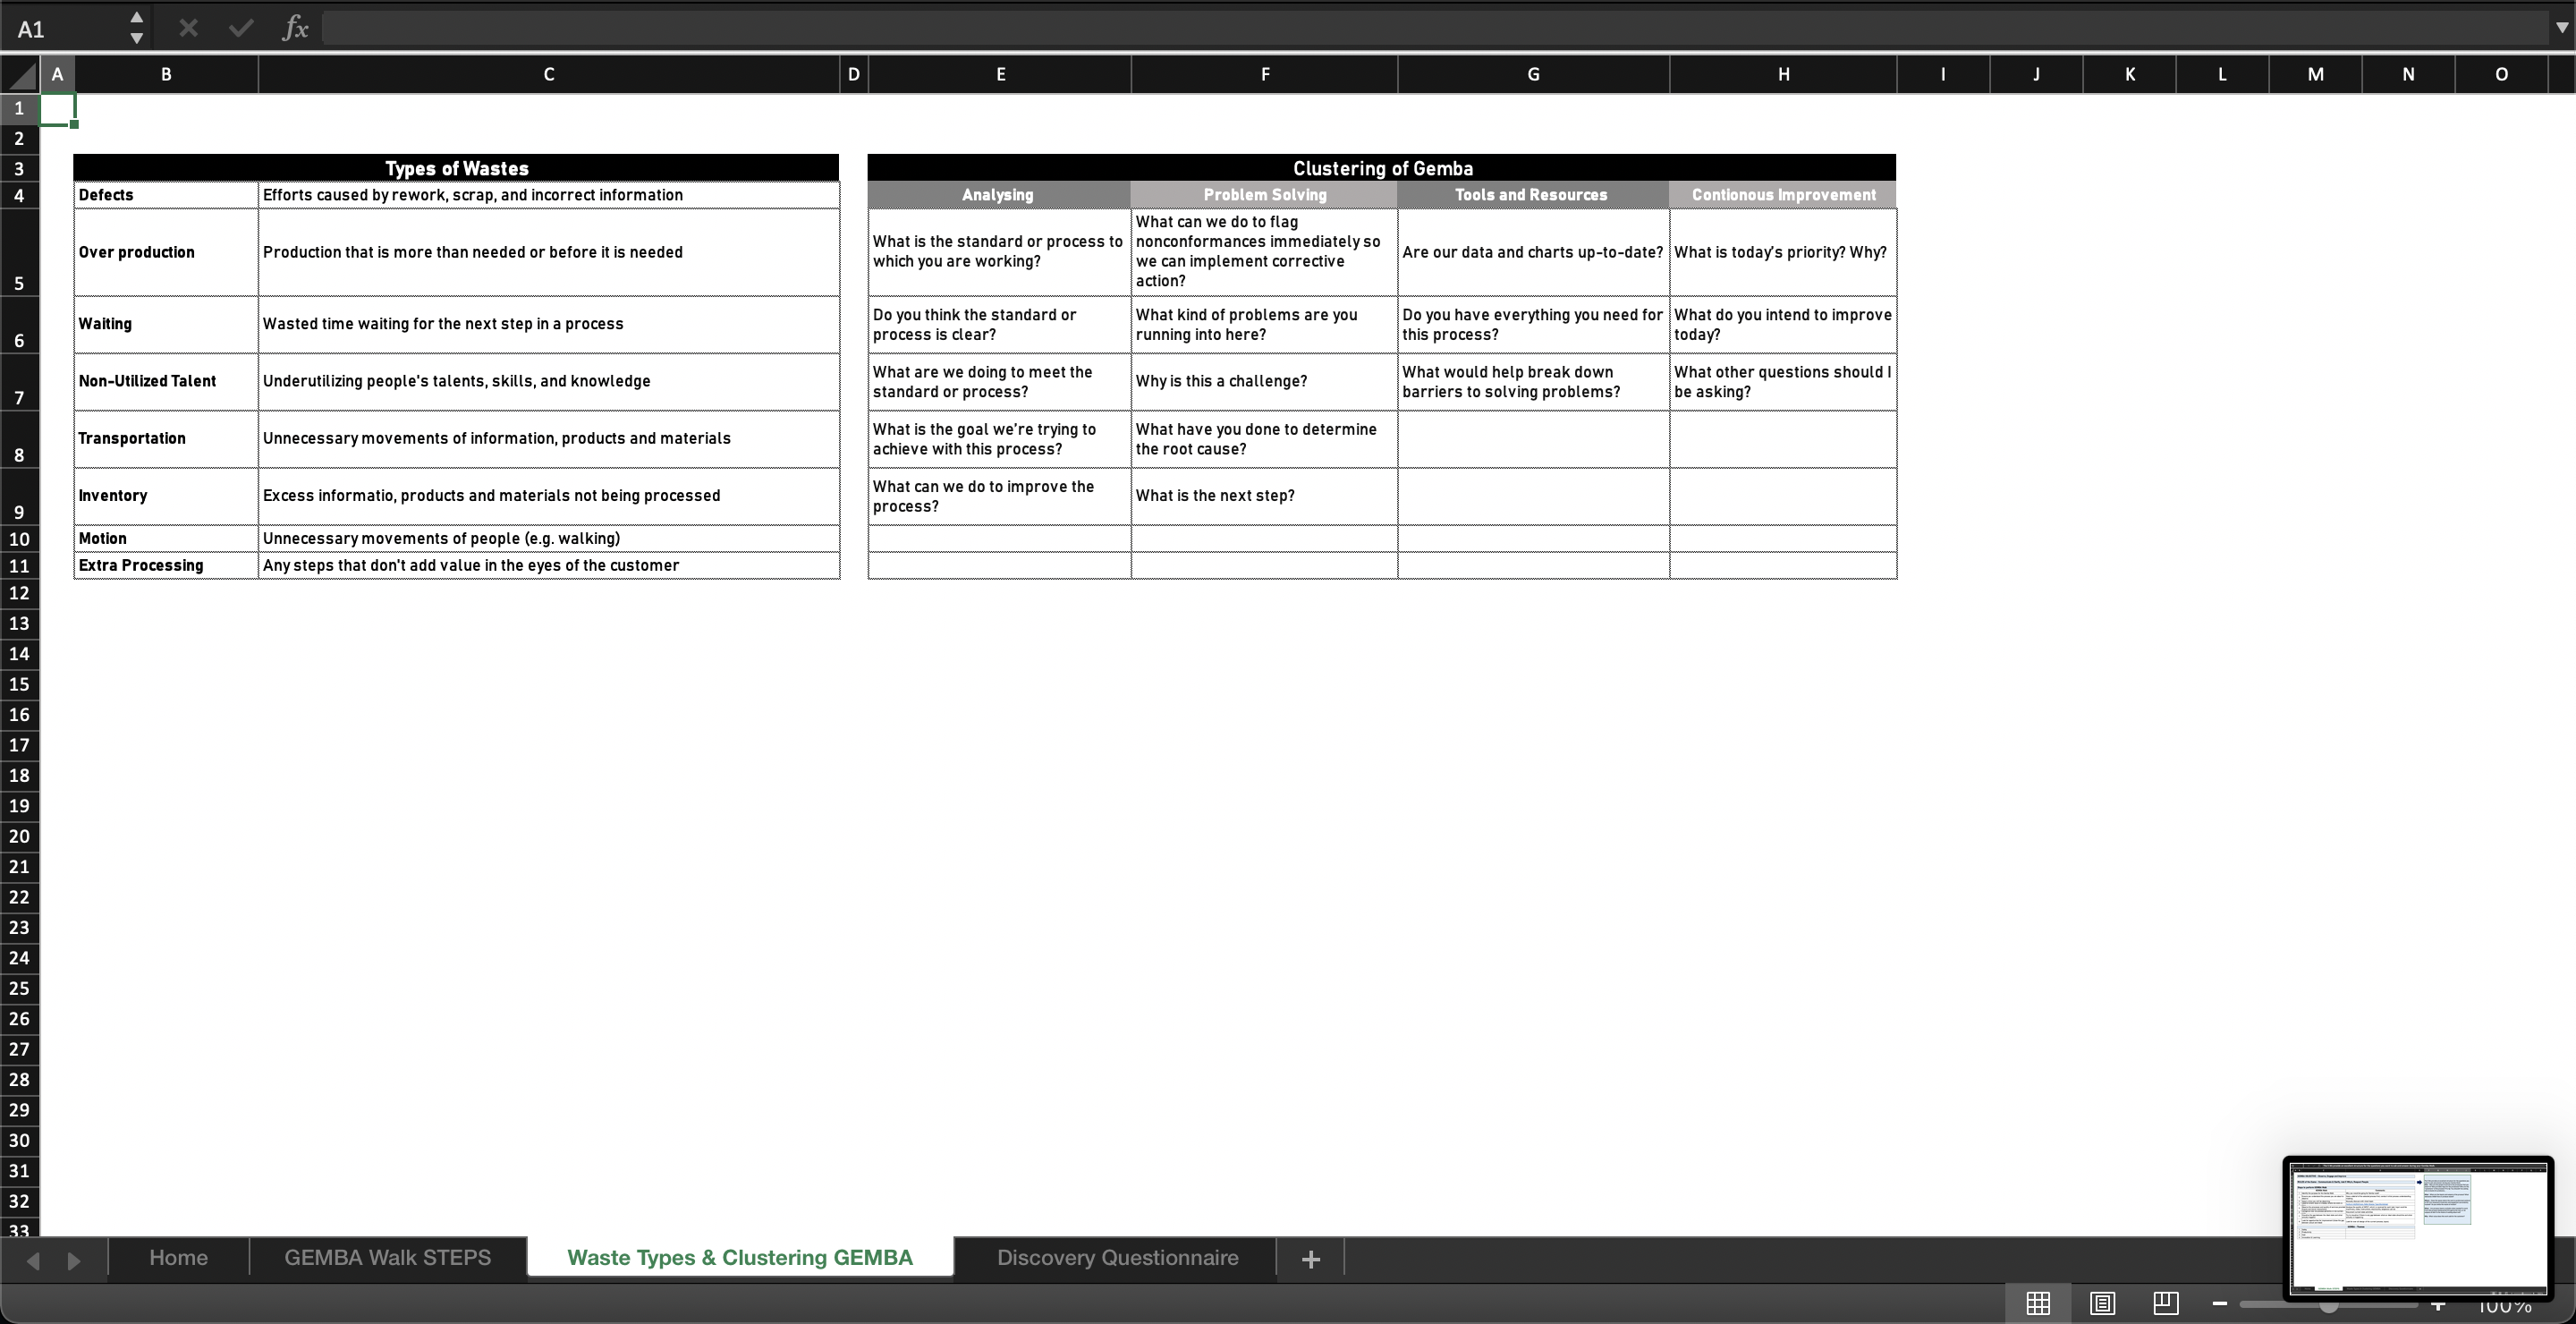Open the Home sheet tab
Image resolution: width=2576 pixels, height=1324 pixels.
pos(179,1257)
